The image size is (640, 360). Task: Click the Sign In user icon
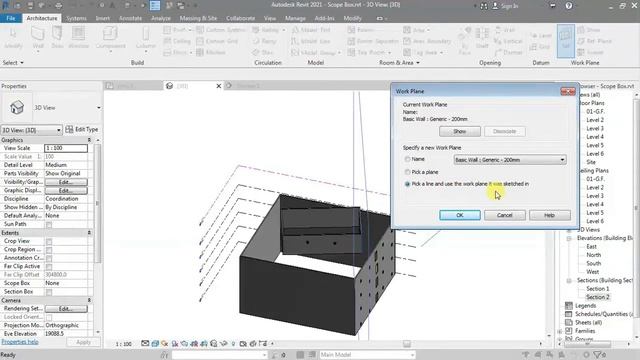[495, 6]
